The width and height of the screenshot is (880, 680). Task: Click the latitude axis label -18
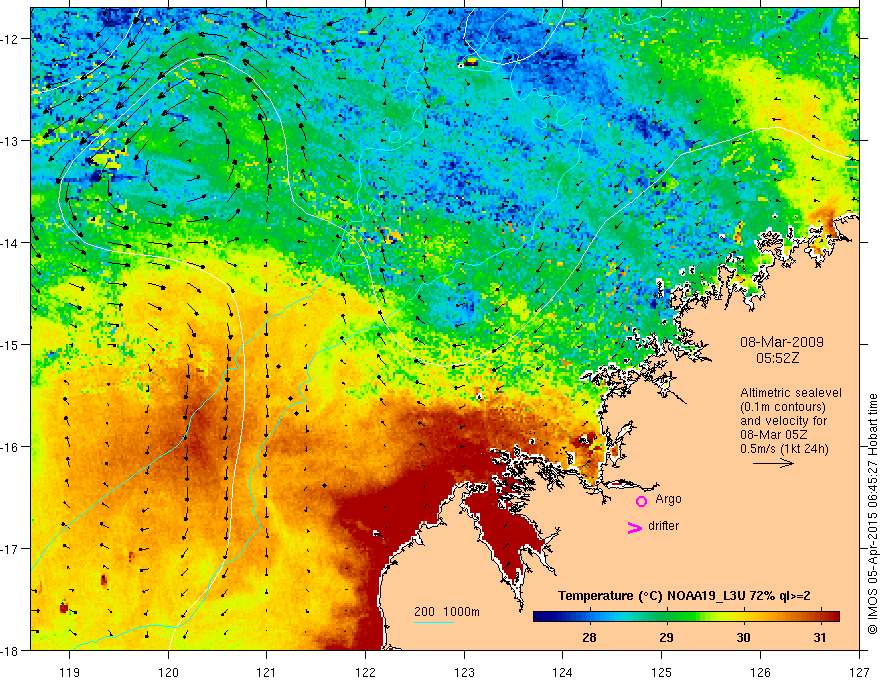(10, 650)
